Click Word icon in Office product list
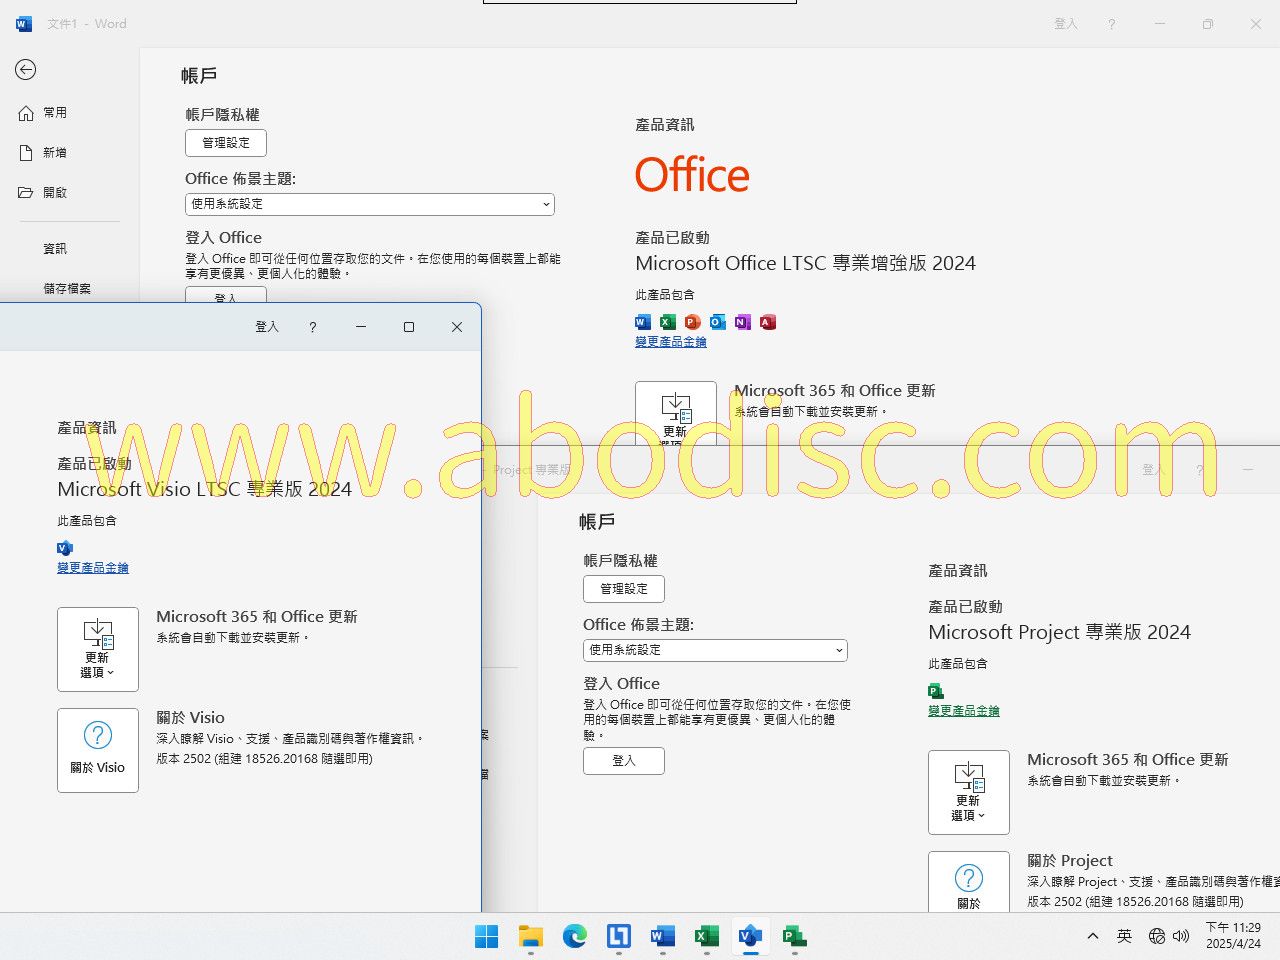1280x960 pixels. click(643, 322)
